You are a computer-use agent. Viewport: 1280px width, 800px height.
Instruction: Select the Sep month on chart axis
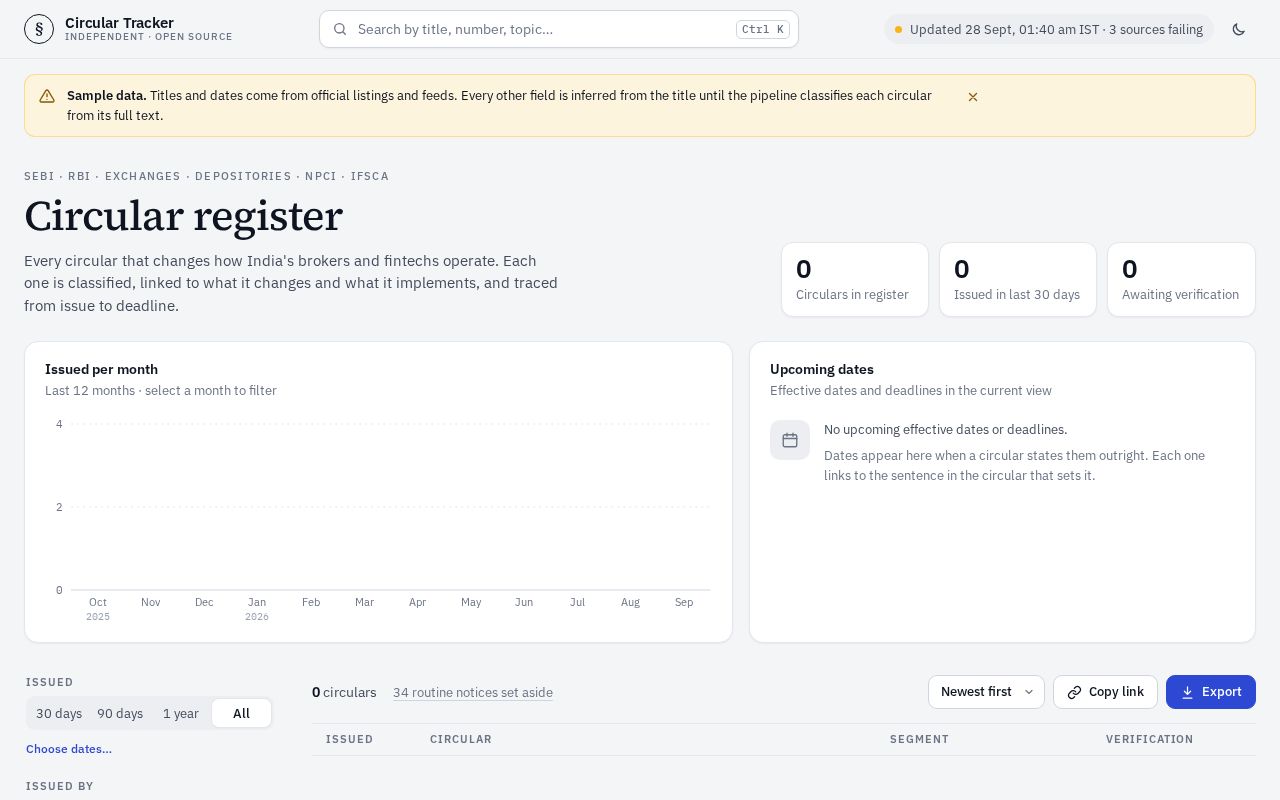tap(684, 602)
